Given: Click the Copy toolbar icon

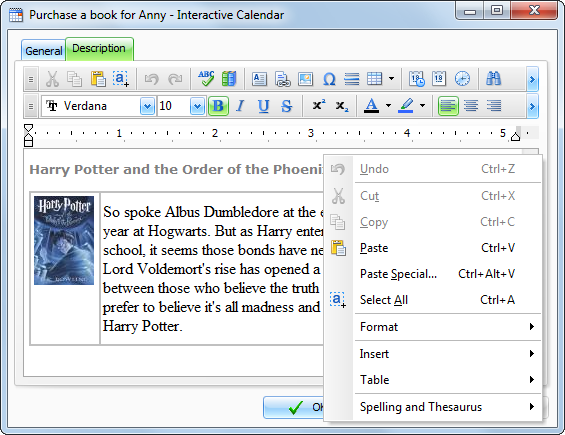Looking at the screenshot, I should (75, 79).
